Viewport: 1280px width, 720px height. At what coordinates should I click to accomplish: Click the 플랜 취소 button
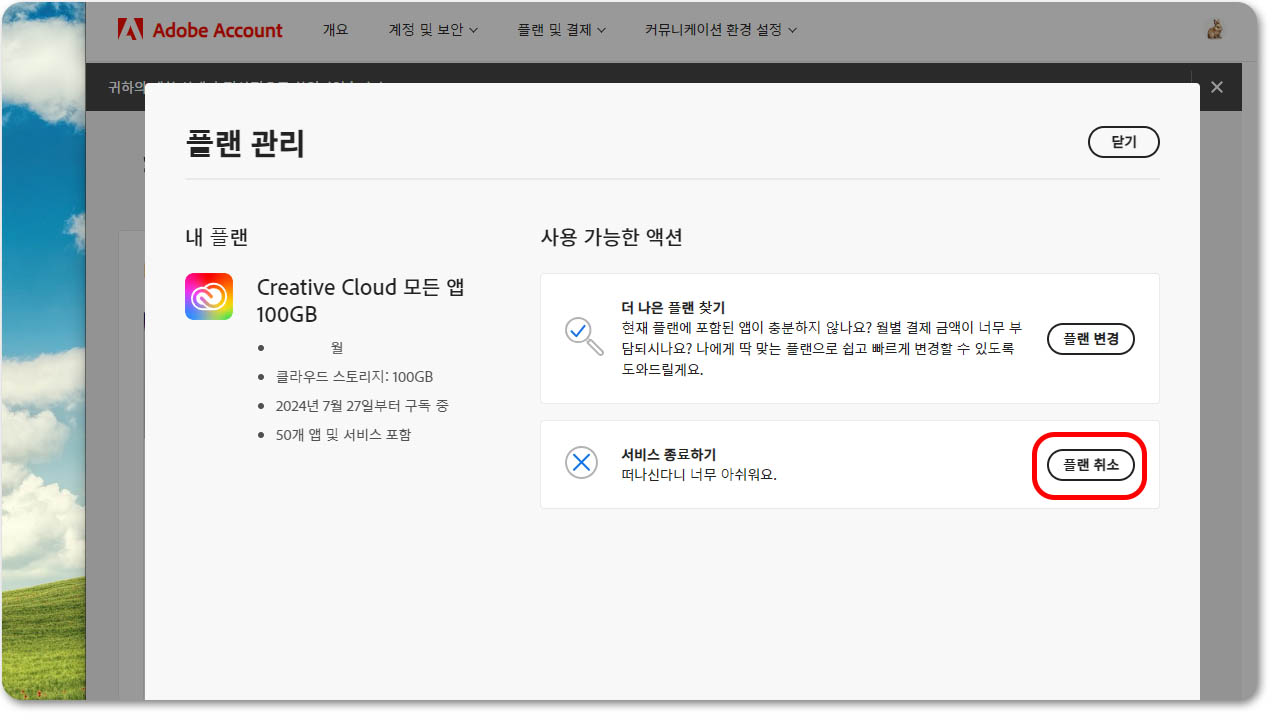(x=1091, y=465)
